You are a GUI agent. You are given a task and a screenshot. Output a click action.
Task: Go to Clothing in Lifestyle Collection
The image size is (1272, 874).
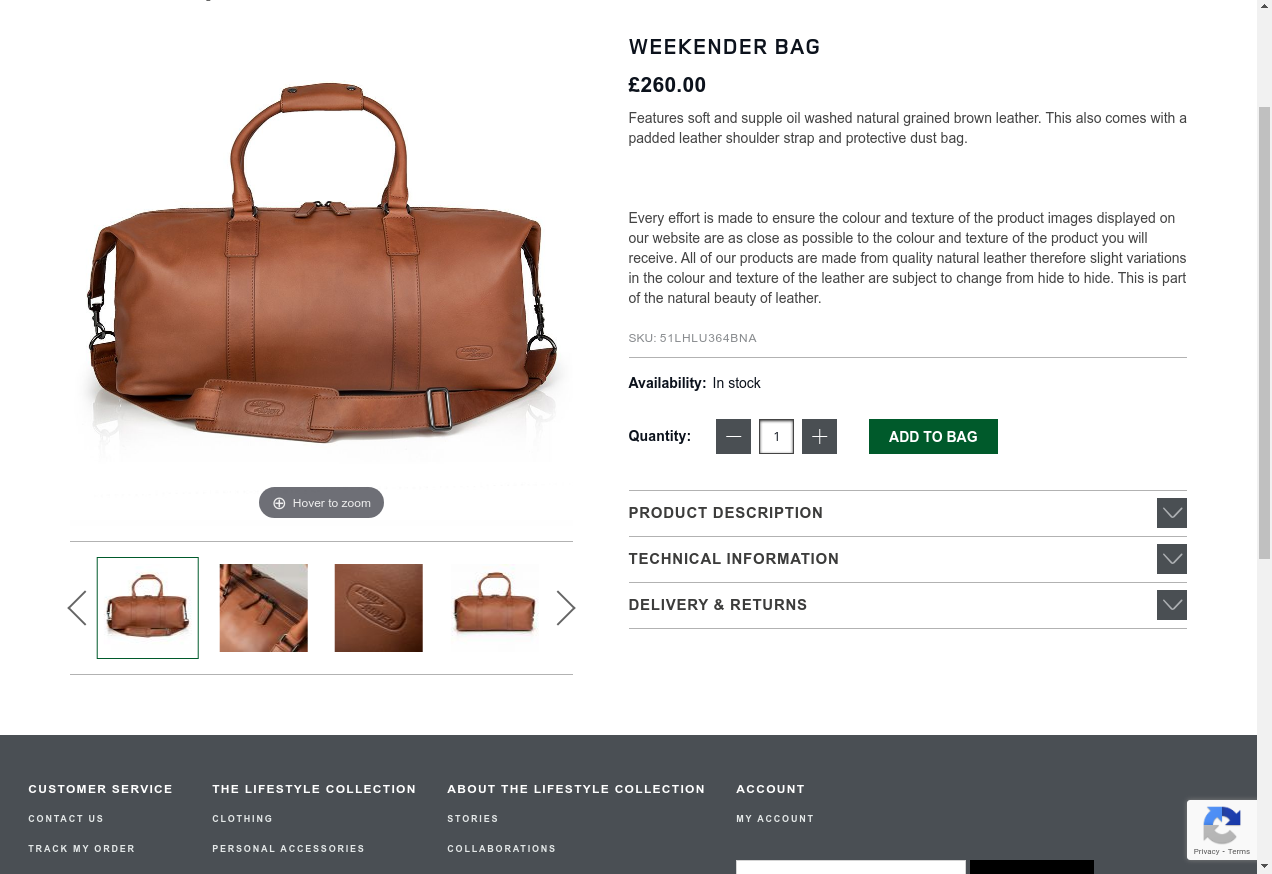[243, 819]
